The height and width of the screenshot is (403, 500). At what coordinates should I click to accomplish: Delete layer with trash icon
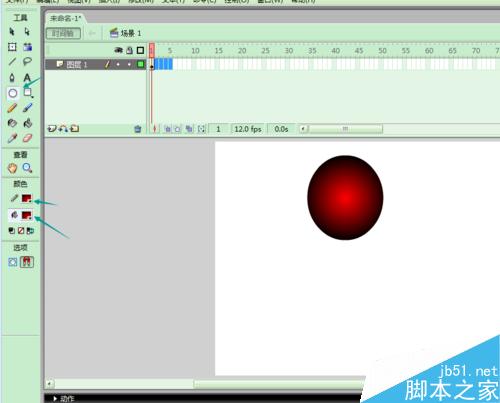click(138, 129)
